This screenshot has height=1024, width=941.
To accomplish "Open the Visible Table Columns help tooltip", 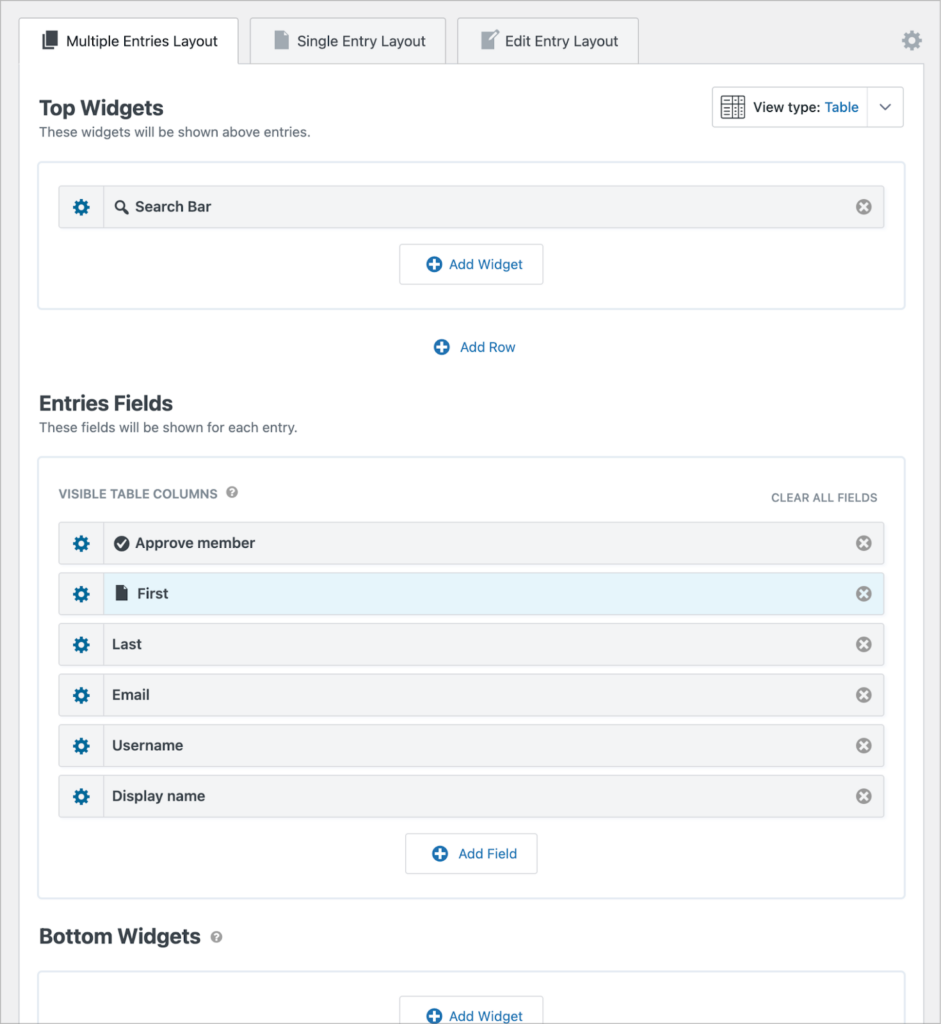I will [232, 493].
